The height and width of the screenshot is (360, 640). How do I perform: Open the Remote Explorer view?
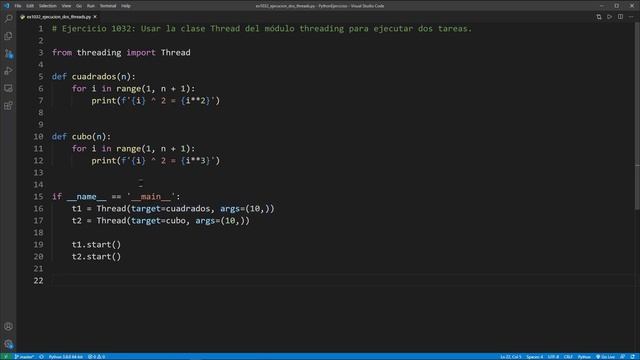[8, 88]
